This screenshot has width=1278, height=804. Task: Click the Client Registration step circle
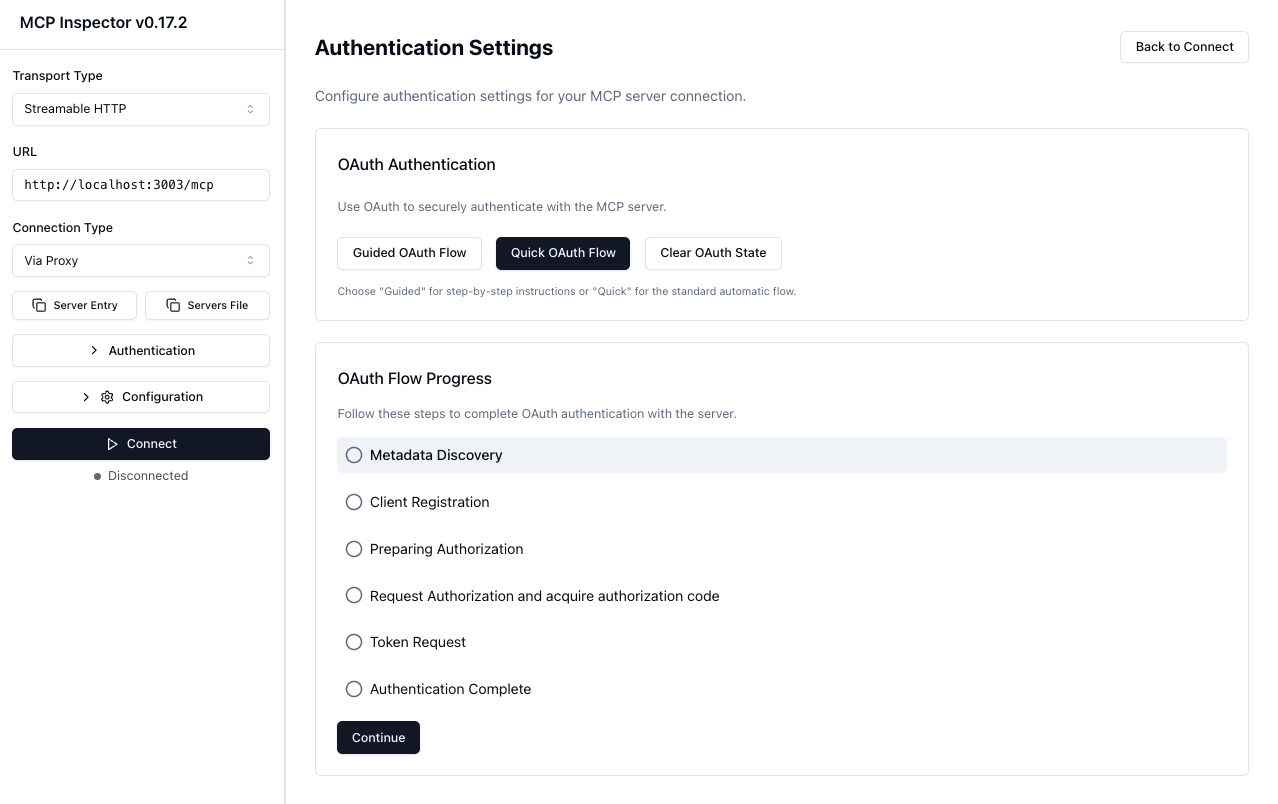(x=354, y=502)
